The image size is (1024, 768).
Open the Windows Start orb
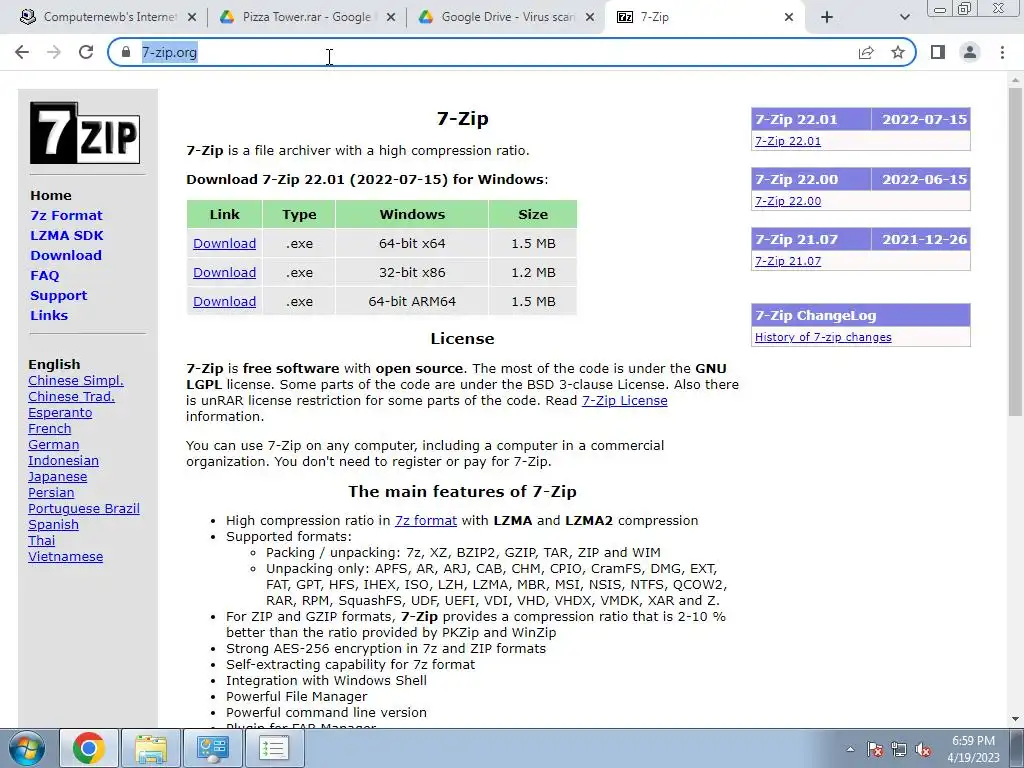27,748
